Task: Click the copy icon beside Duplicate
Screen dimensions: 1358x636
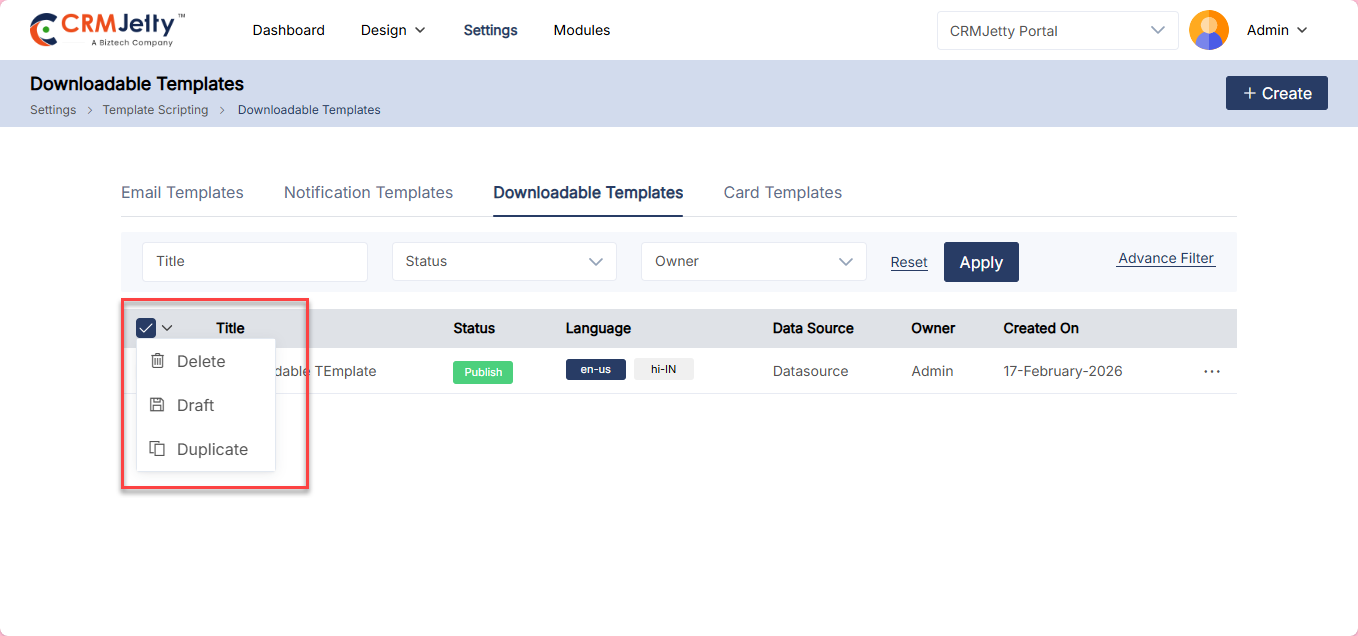Action: click(157, 449)
